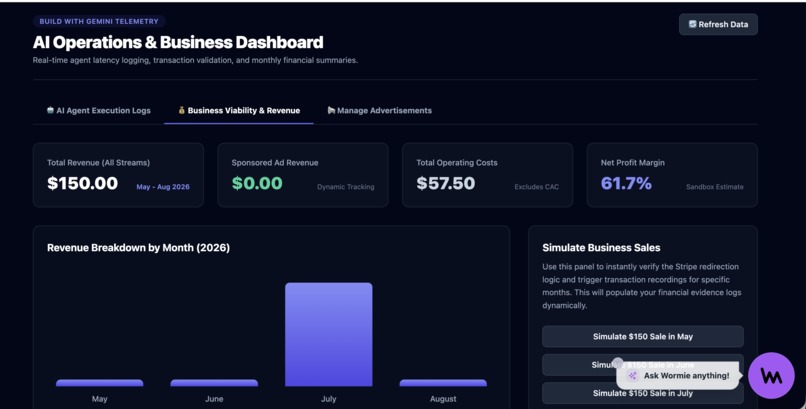Viewport: 806px width, 409px height.
Task: Click the $0.00 sponsored ad revenue value
Action: pos(257,183)
